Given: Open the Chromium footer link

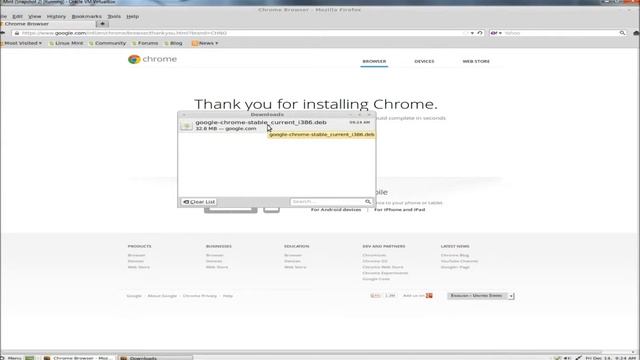Looking at the screenshot, I should [374, 255].
